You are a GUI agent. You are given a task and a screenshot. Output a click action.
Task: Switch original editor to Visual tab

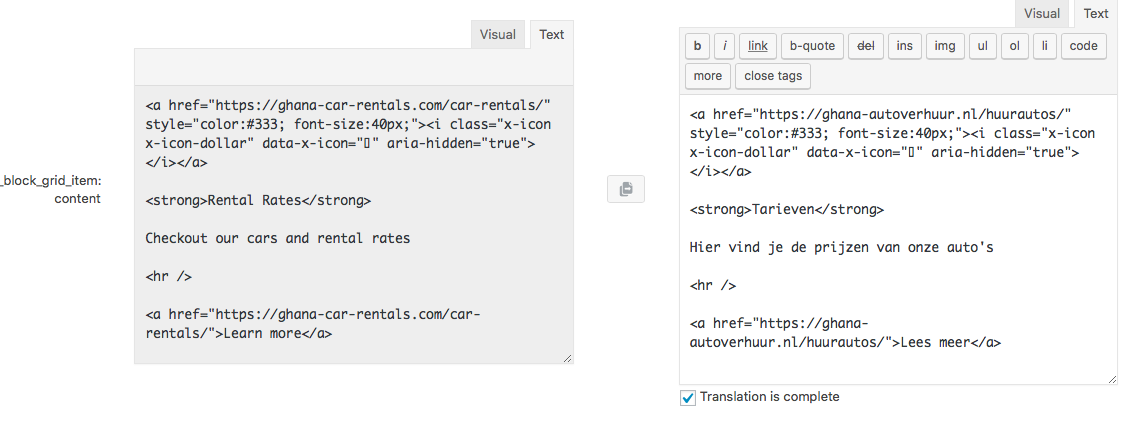(498, 34)
